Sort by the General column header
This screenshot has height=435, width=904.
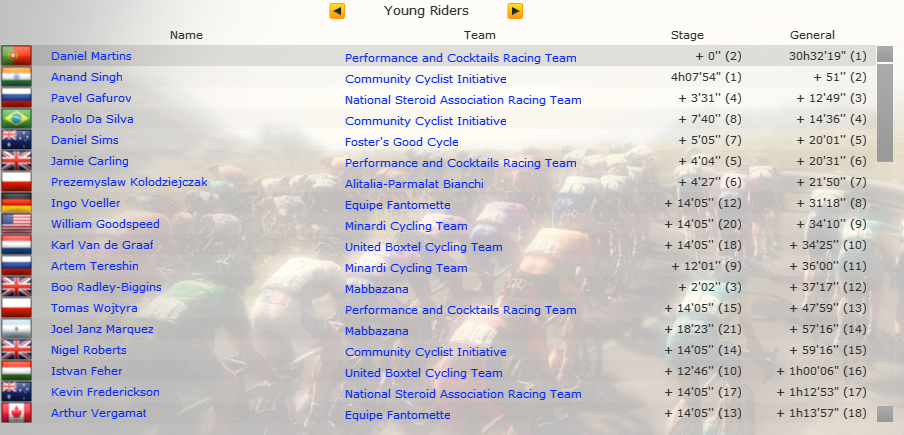tap(812, 35)
